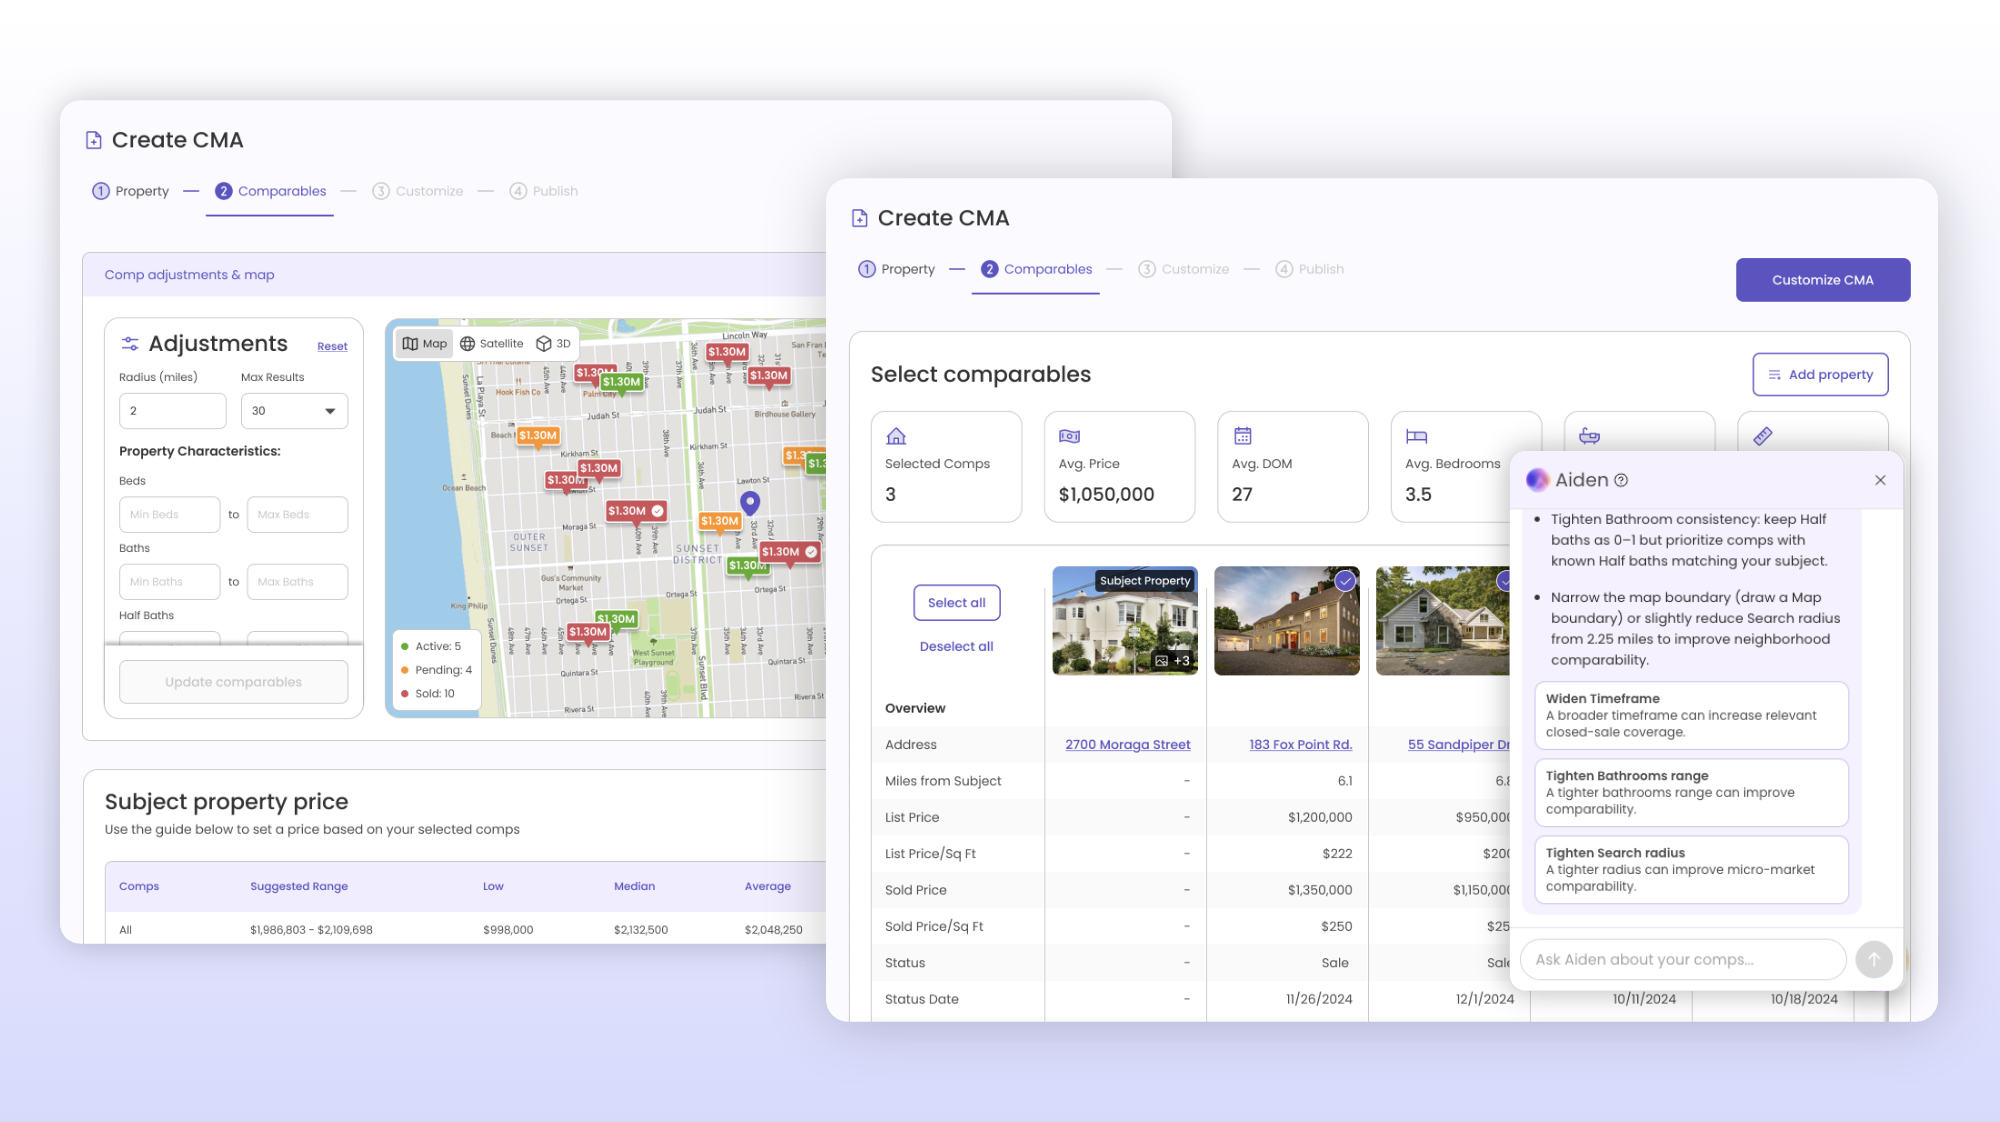Expand the Tighten Search radius suggestion

[1690, 869]
